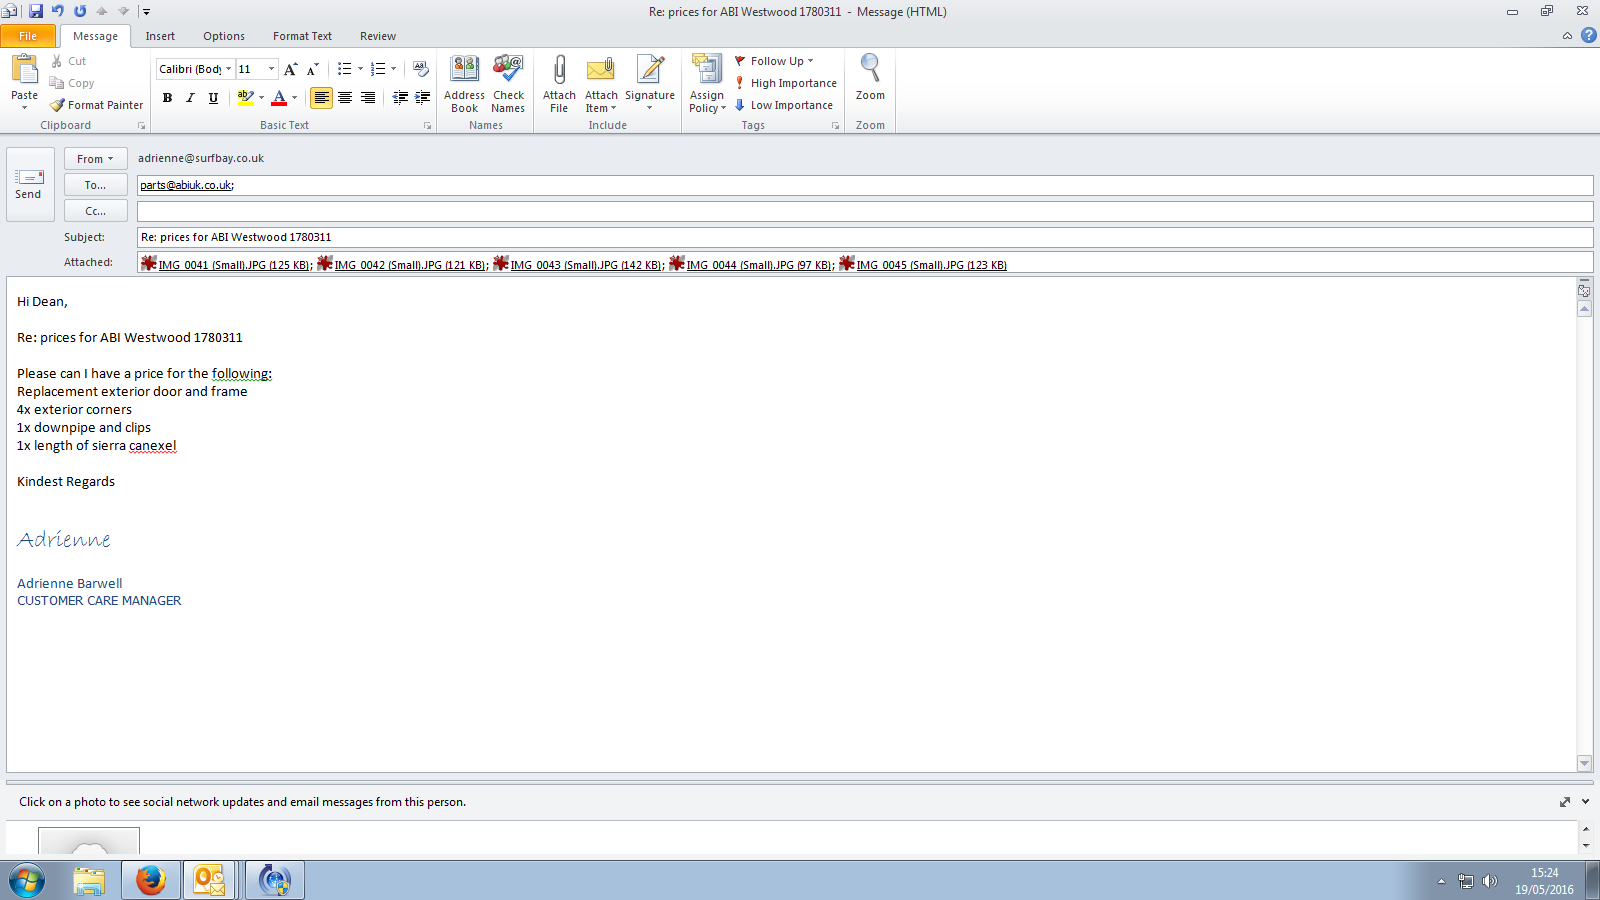This screenshot has width=1600, height=900.
Task: Launch Firefox from the taskbar
Action: click(151, 881)
